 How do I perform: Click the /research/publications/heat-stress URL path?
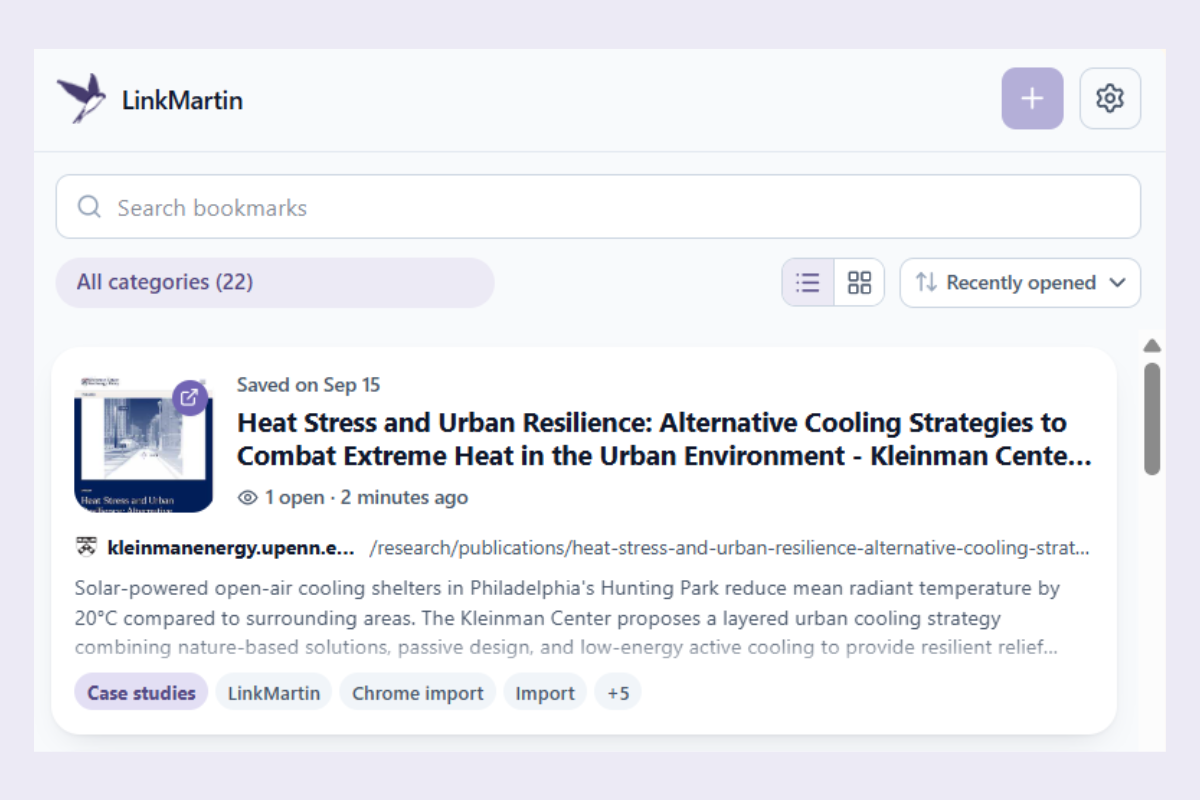click(729, 548)
